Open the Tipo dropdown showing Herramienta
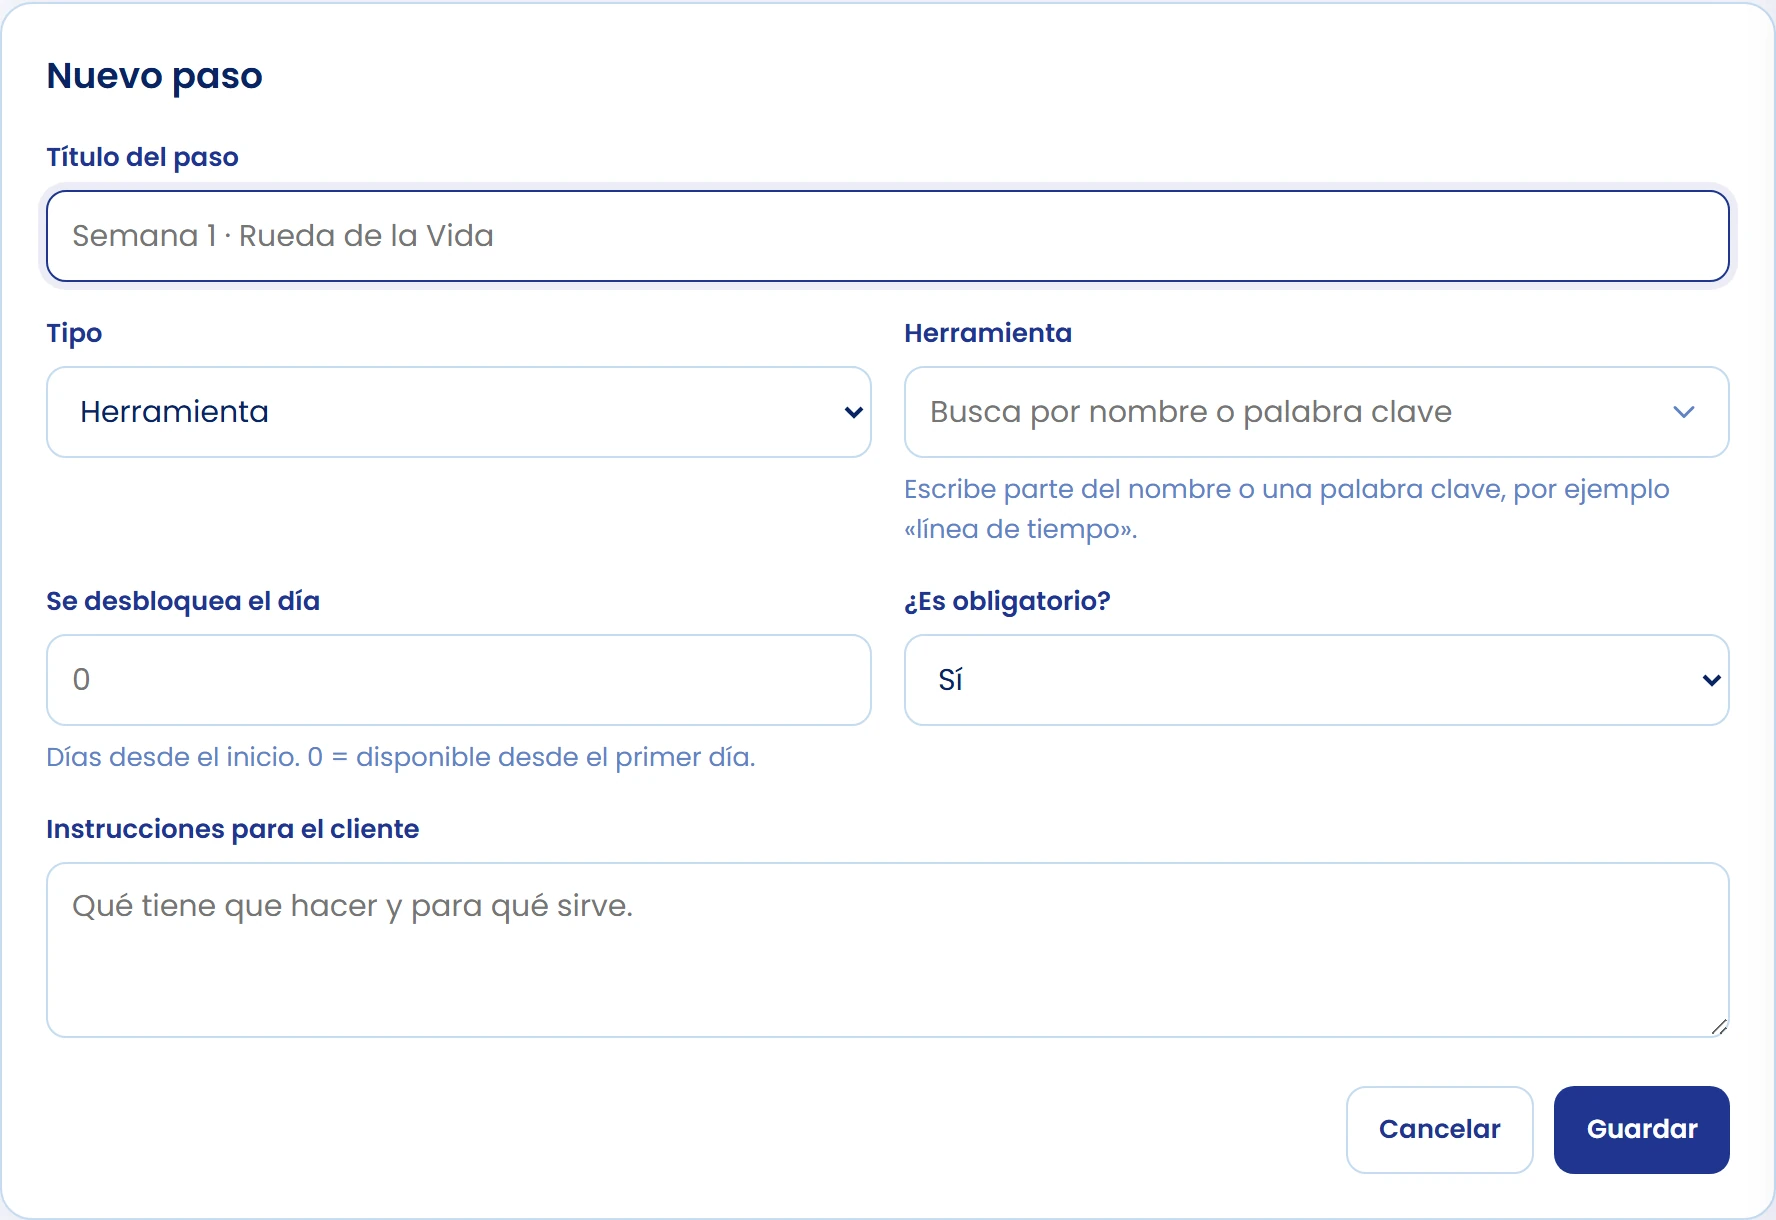Image resolution: width=1776 pixels, height=1220 pixels. 459,412
